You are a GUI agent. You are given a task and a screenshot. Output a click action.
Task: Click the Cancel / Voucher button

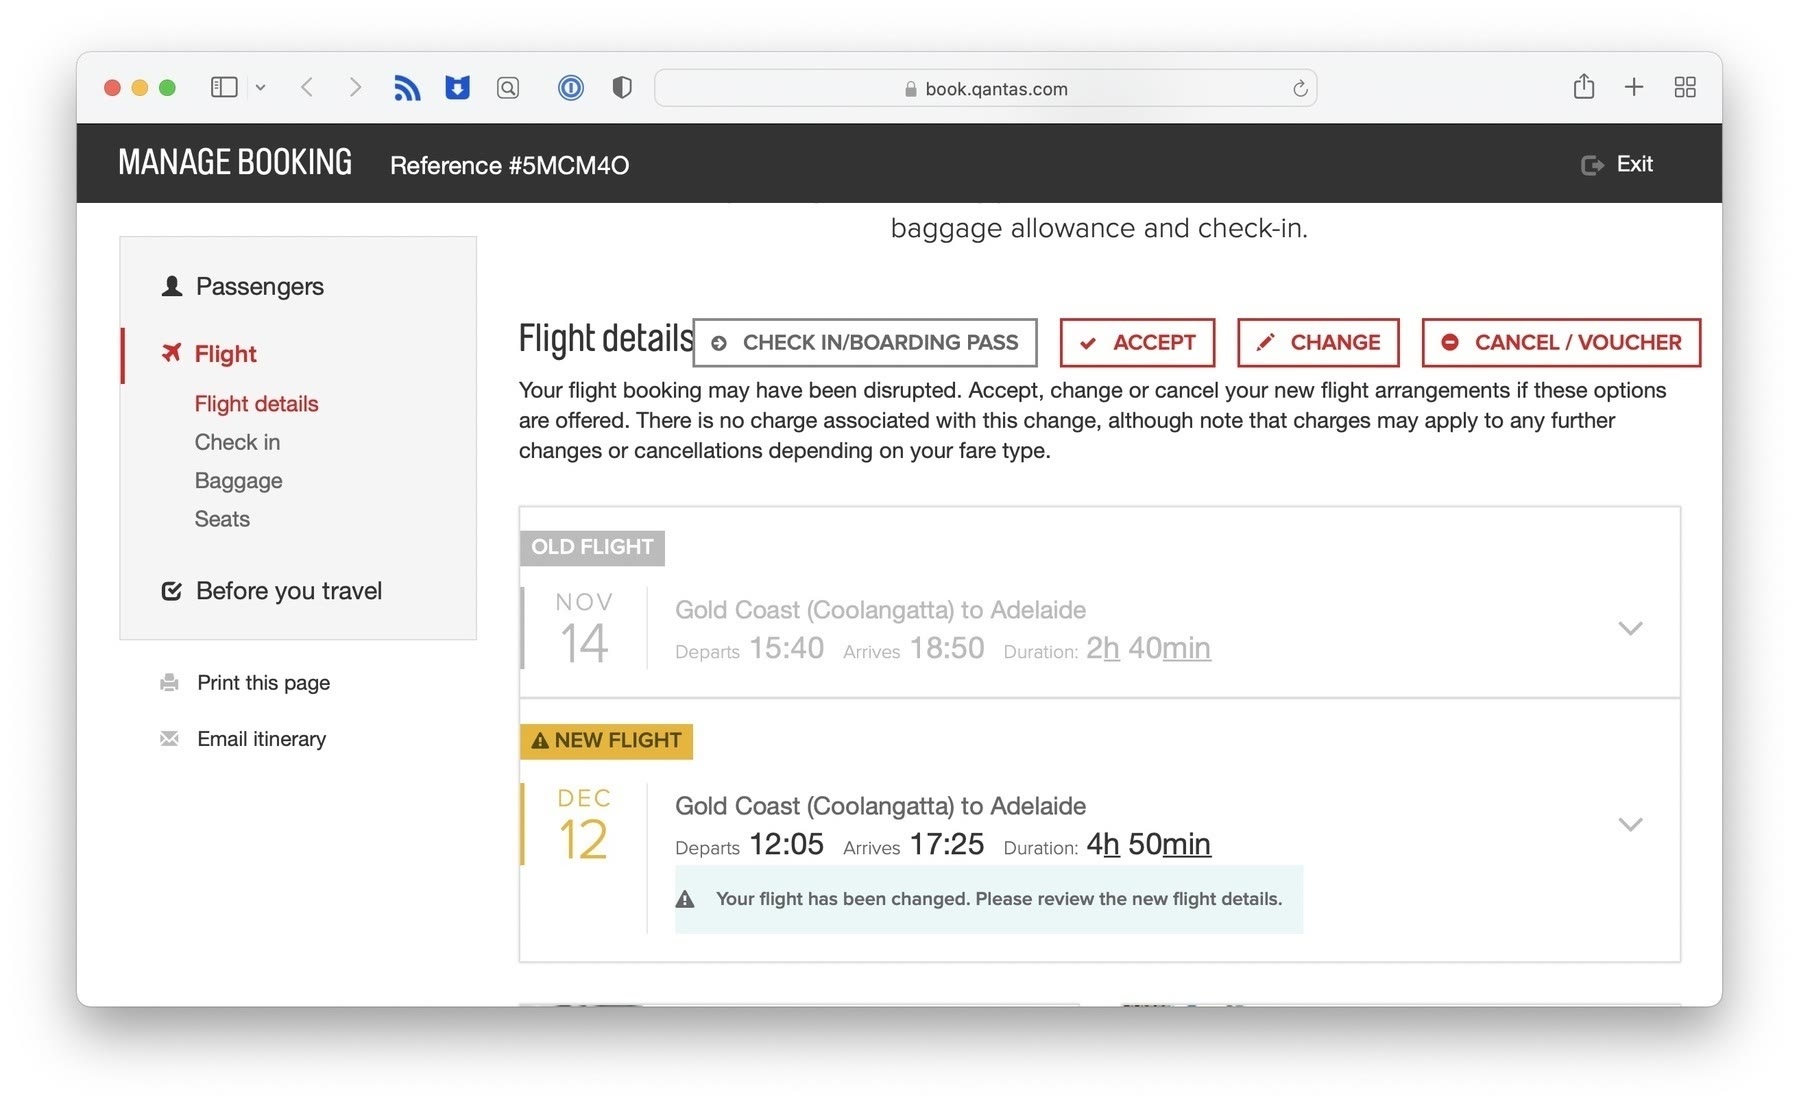tap(1560, 343)
